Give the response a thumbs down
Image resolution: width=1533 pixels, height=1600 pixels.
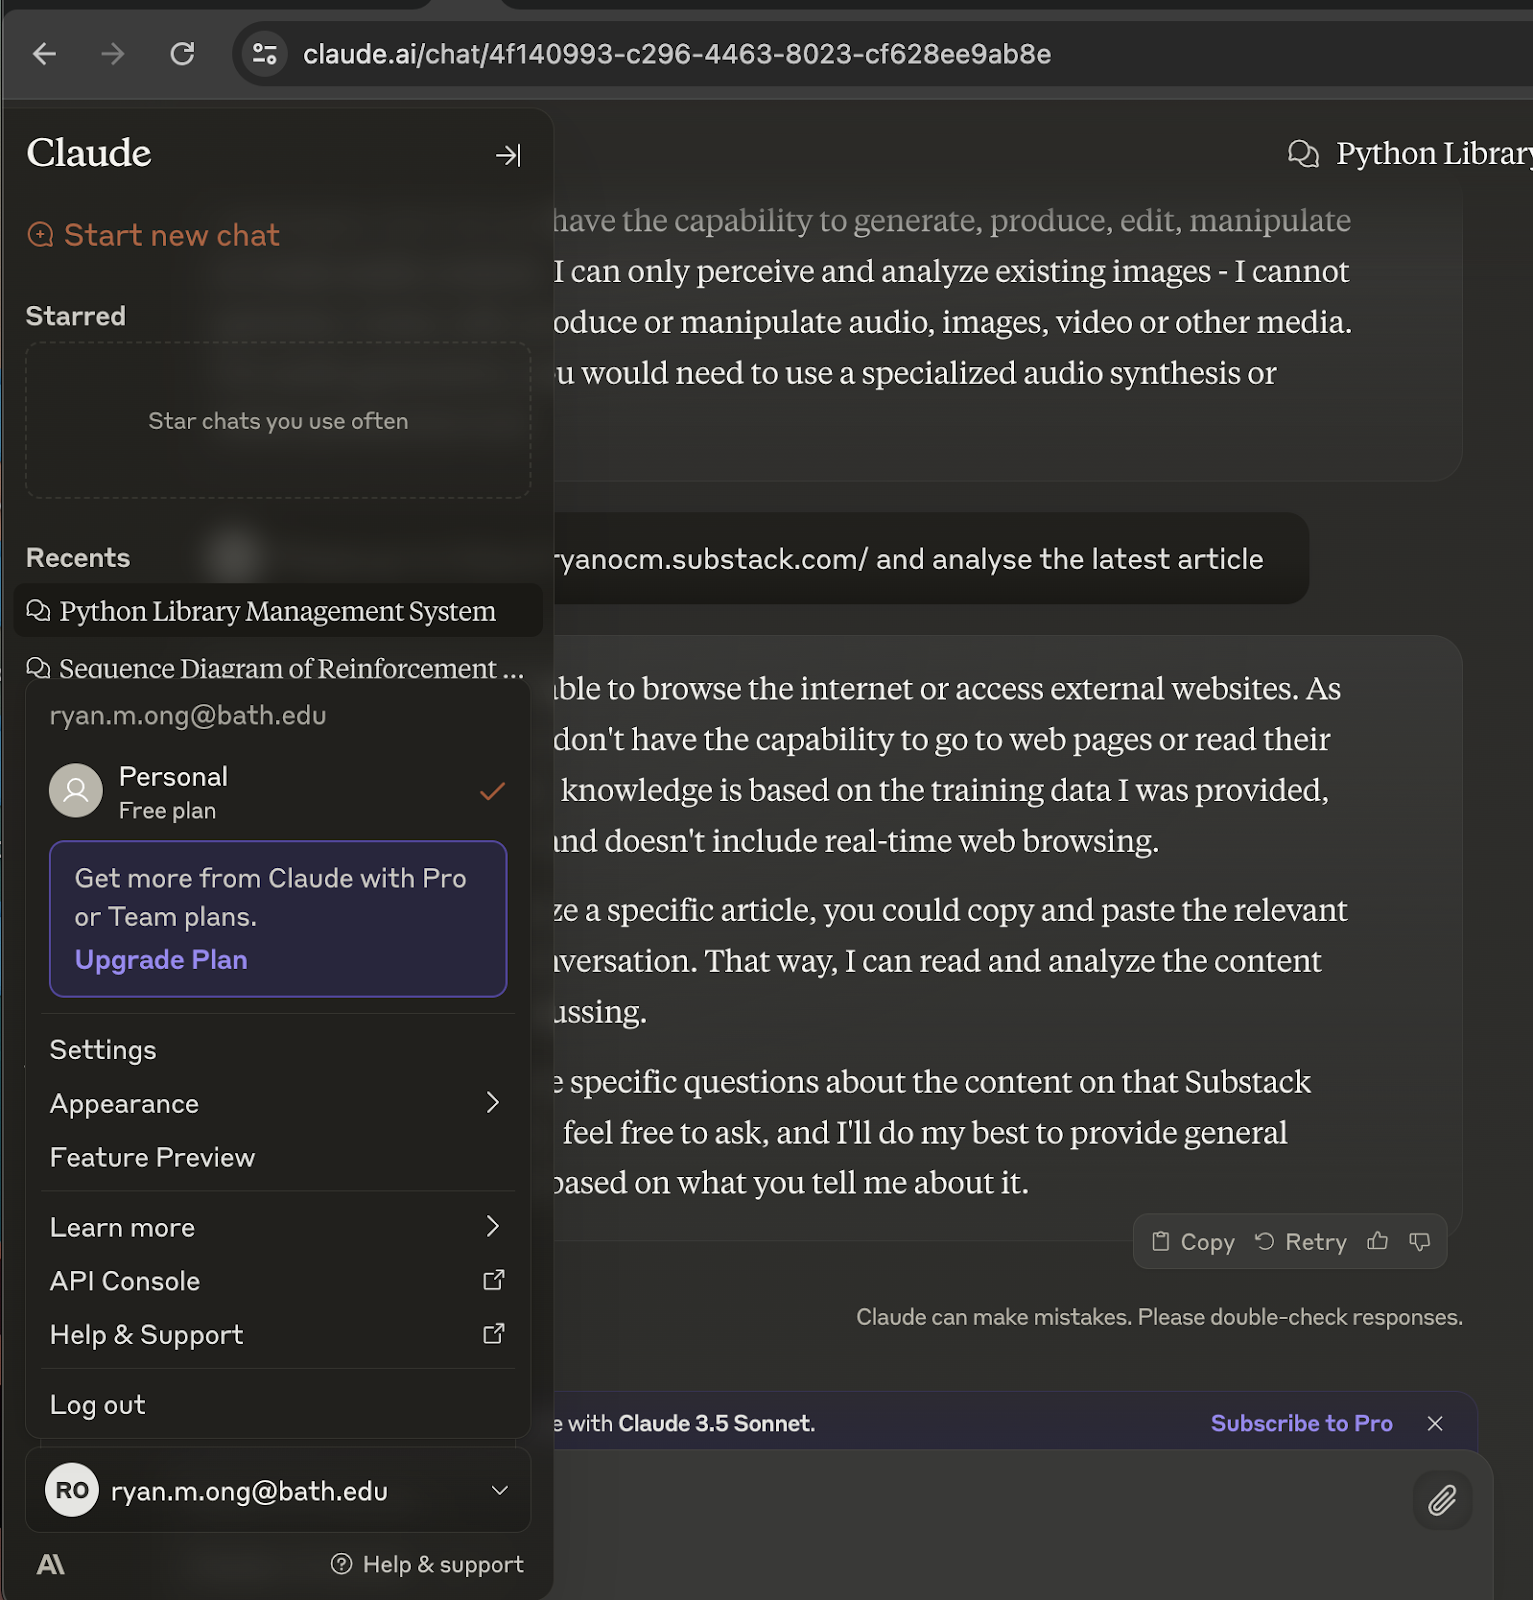pyautogui.click(x=1420, y=1241)
